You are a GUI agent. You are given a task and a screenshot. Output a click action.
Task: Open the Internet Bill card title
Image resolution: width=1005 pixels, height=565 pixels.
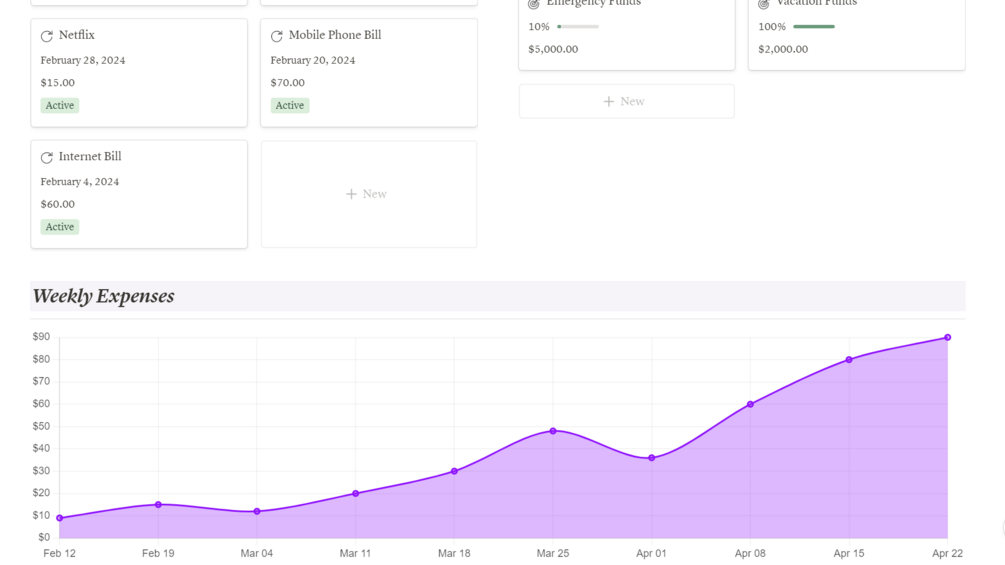(90, 156)
